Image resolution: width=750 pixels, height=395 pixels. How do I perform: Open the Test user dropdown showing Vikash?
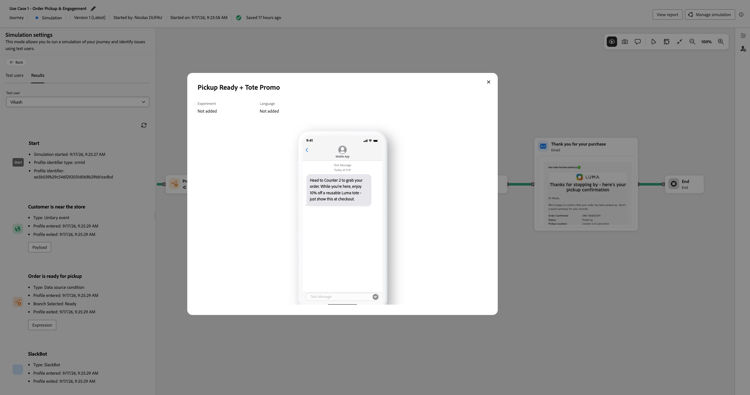77,102
